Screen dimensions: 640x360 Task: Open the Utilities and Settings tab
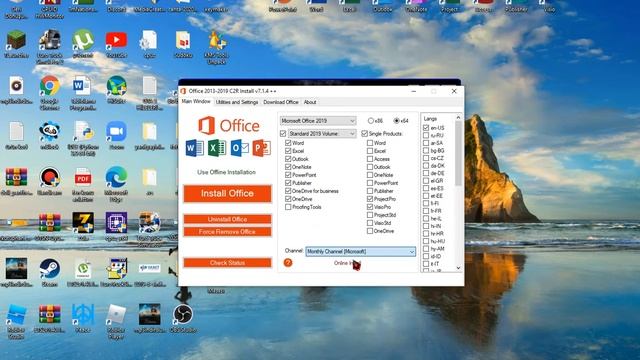click(237, 102)
